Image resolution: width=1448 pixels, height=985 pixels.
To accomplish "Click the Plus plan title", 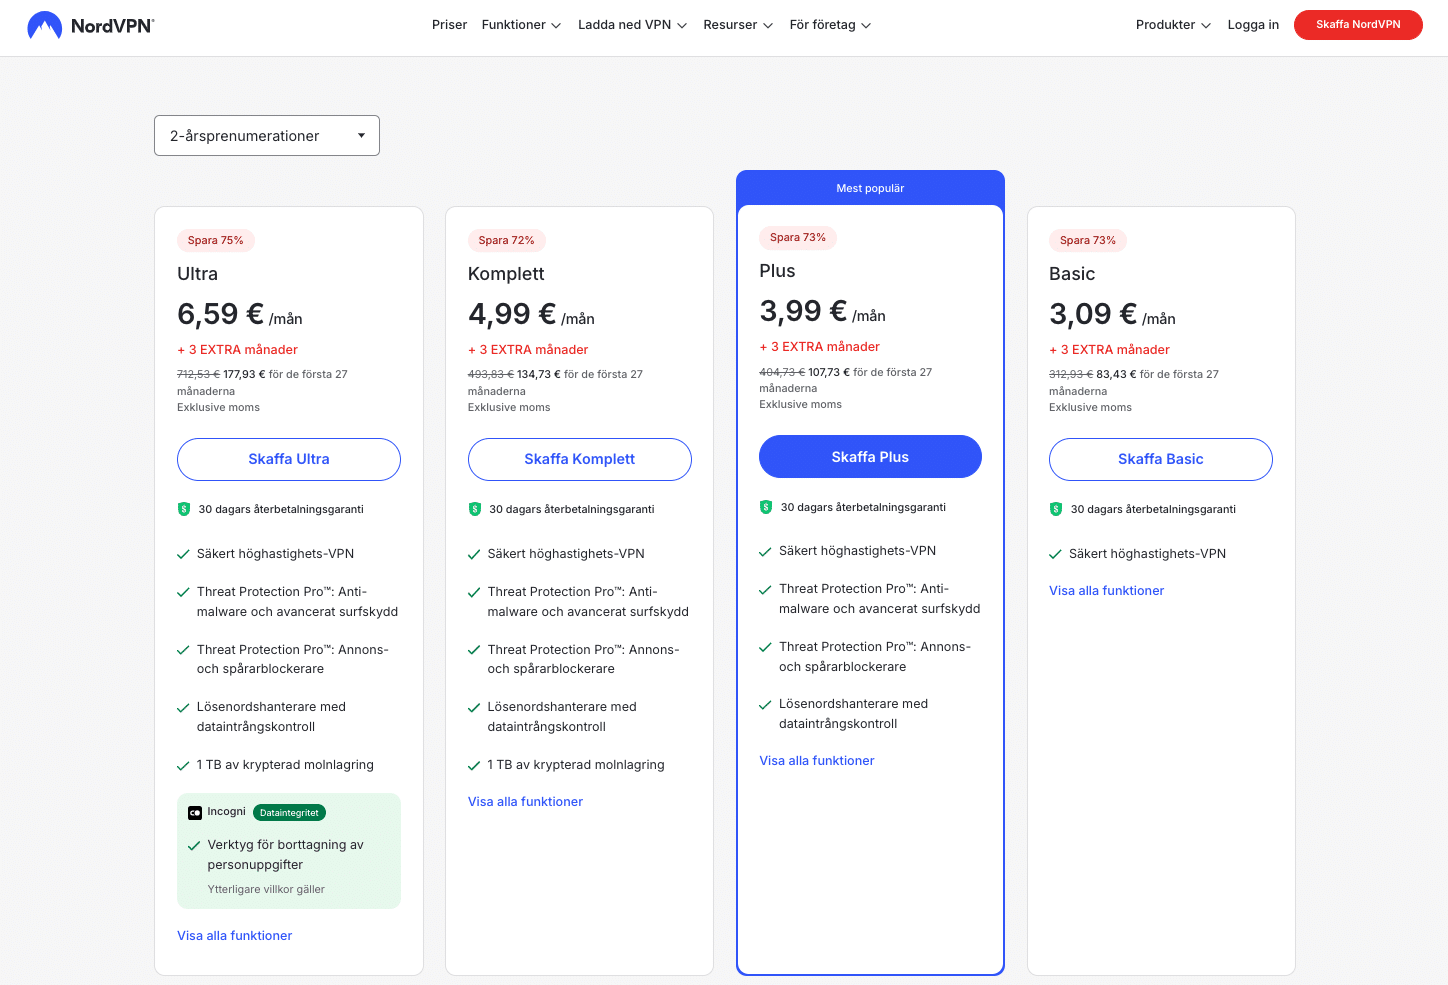I will click(x=778, y=271).
